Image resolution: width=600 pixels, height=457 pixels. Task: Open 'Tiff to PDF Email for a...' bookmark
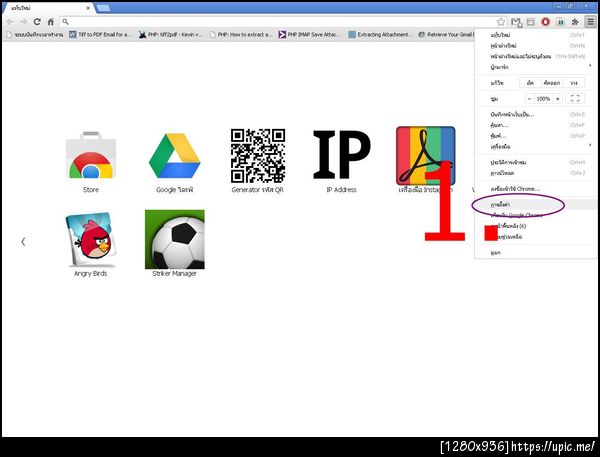pos(100,34)
